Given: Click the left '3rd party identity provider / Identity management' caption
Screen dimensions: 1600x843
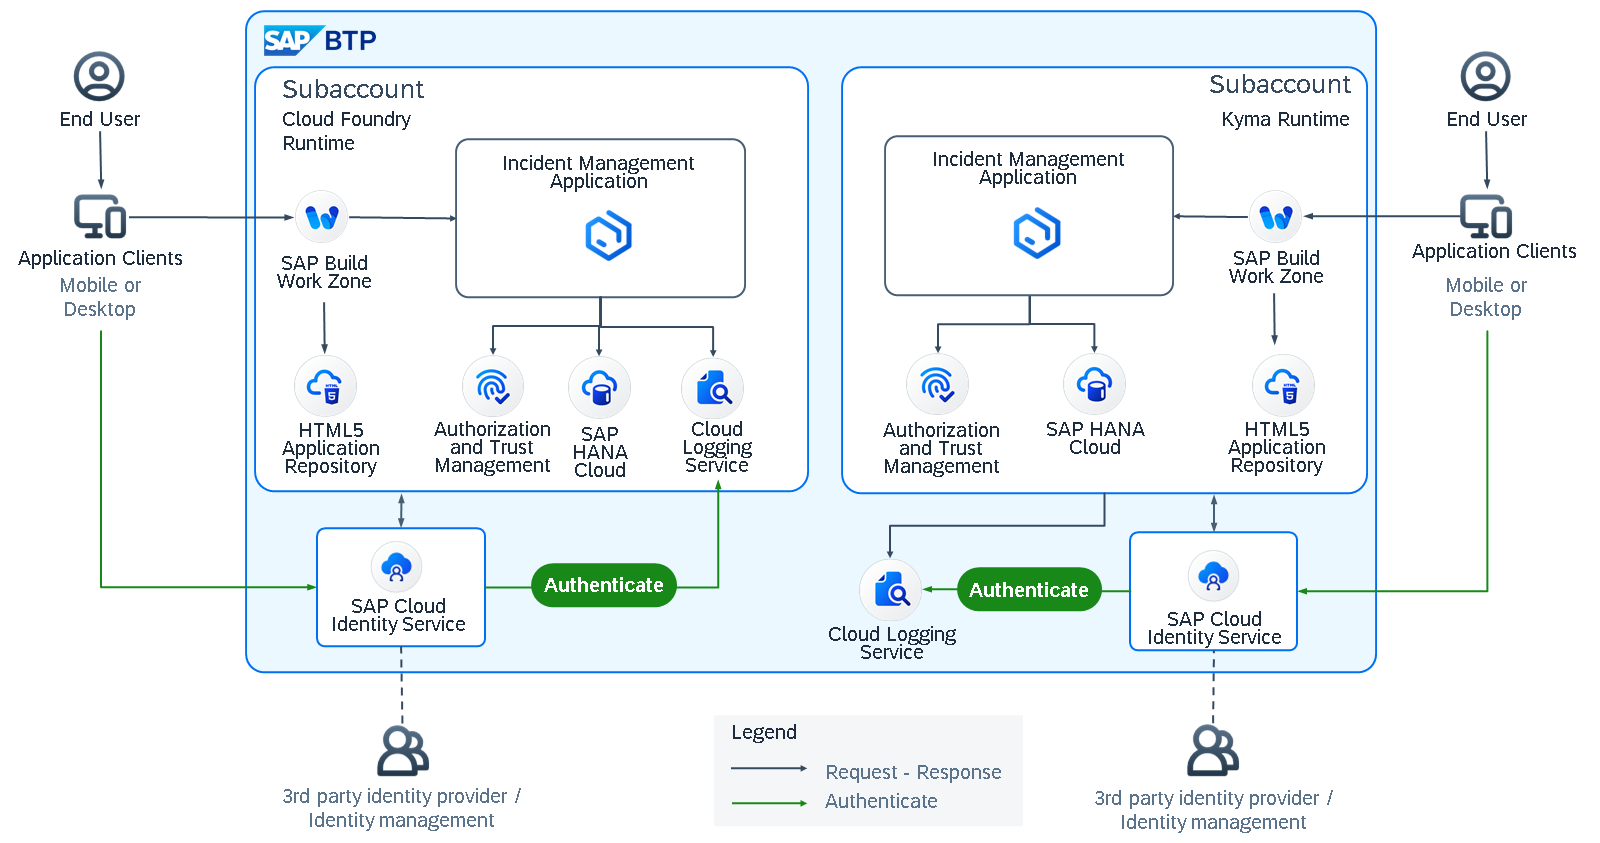Looking at the screenshot, I should 401,808.
